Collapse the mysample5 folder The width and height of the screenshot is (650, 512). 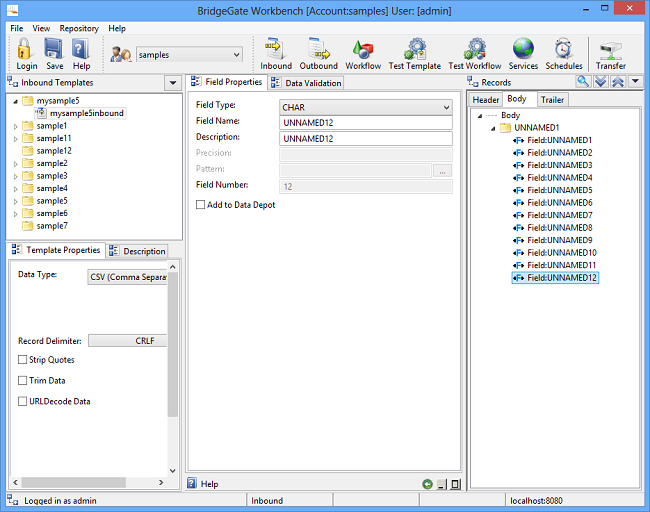click(15, 101)
